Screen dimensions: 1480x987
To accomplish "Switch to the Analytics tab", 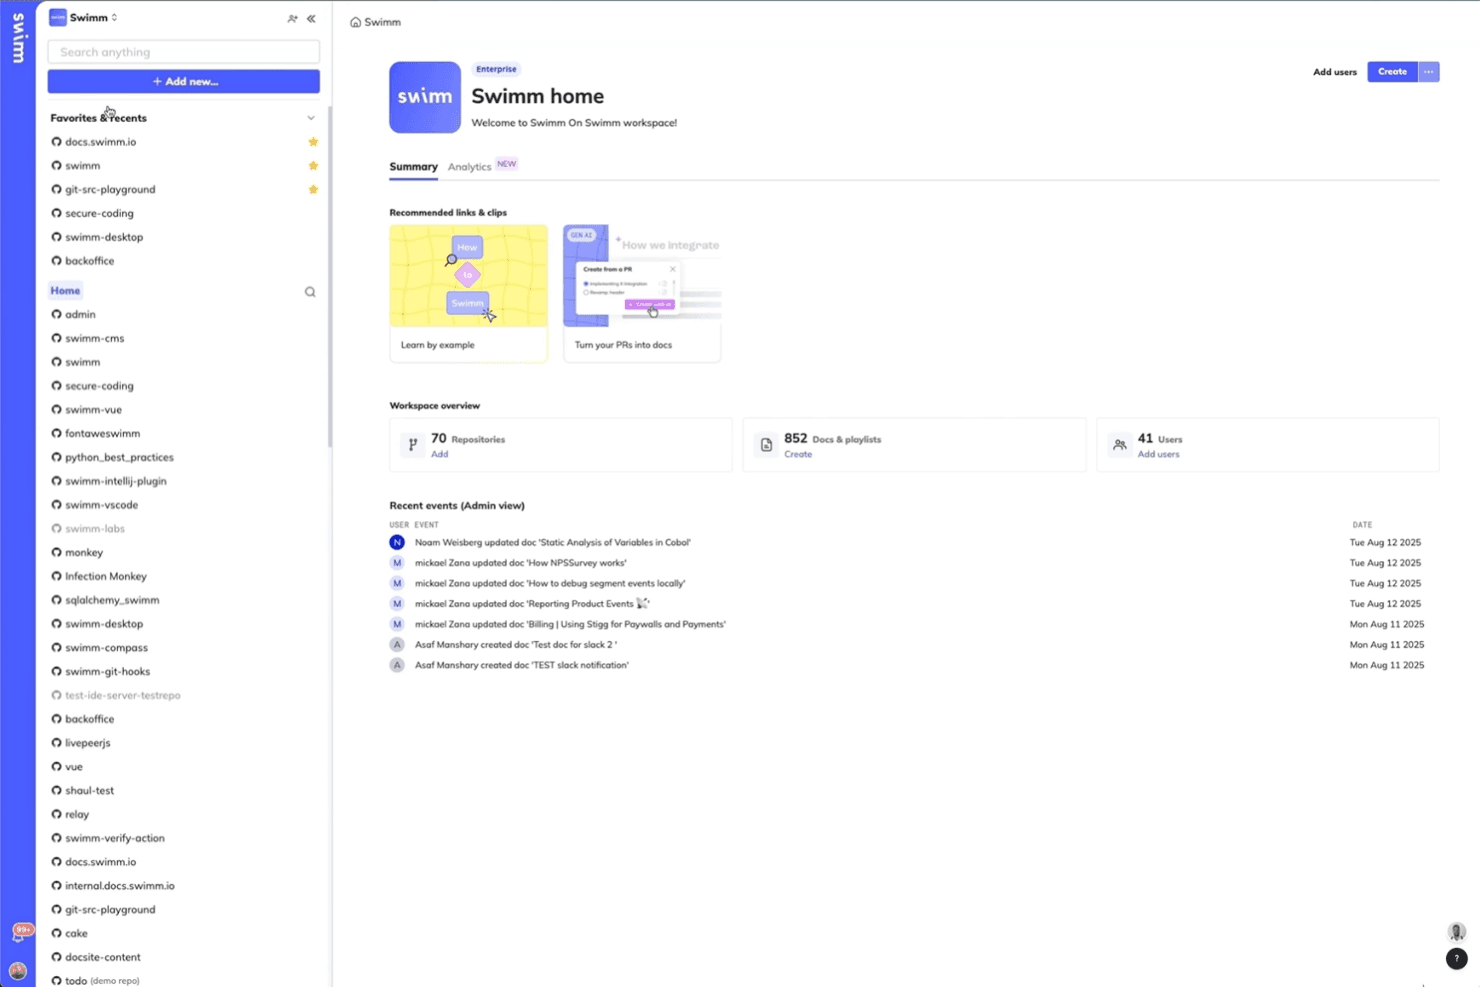I will (469, 167).
